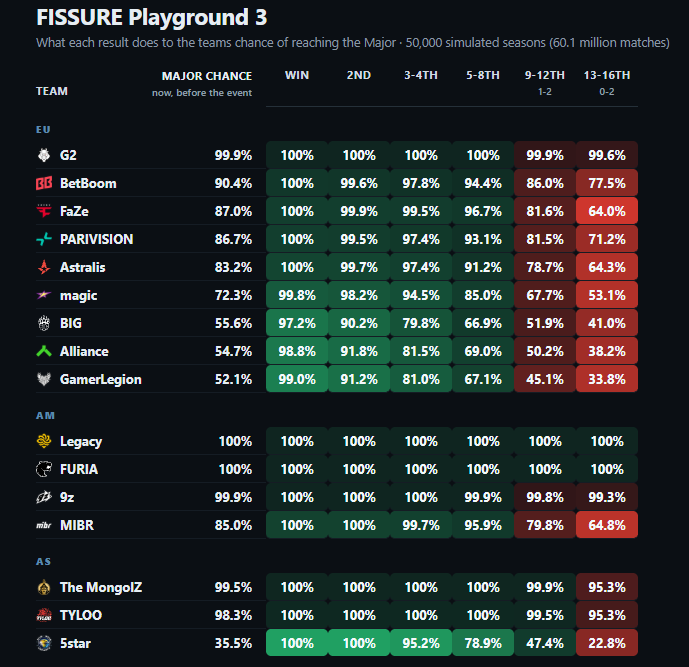Click BIG's 79.8% 3-4th cell
689x667 pixels.
421,323
